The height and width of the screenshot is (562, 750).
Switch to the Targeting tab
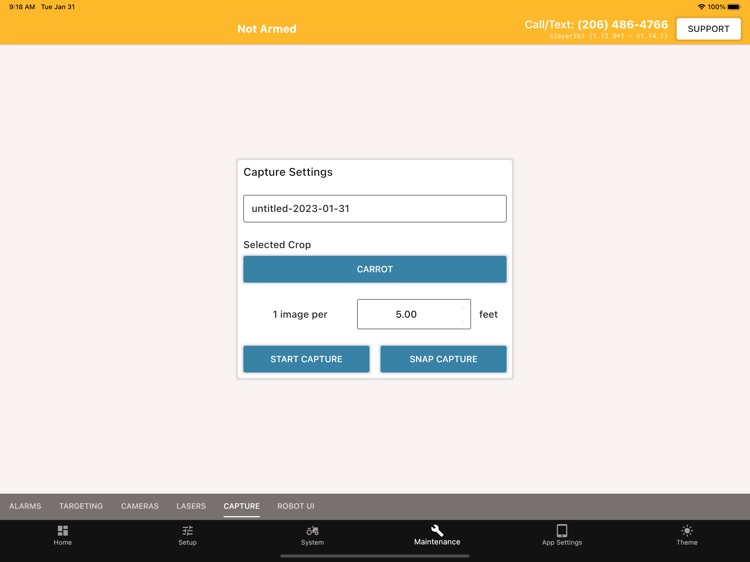pyautogui.click(x=81, y=506)
